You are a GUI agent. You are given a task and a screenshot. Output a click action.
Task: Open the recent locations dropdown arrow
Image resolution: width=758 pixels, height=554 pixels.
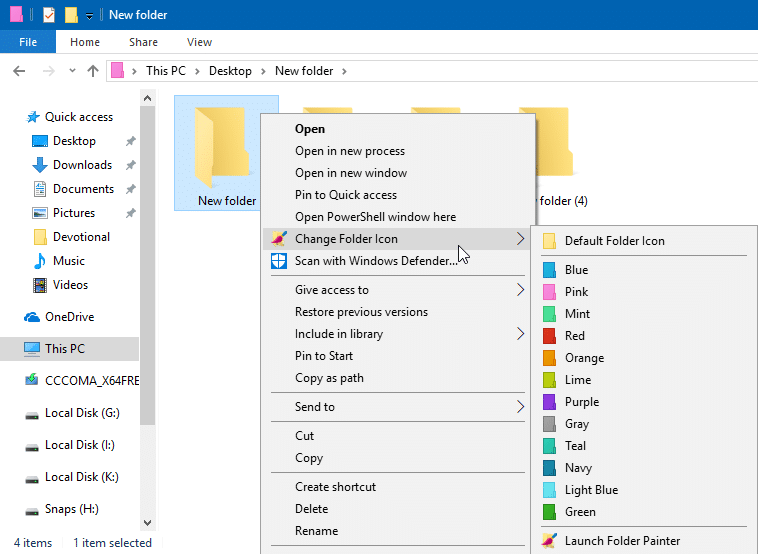pos(72,71)
